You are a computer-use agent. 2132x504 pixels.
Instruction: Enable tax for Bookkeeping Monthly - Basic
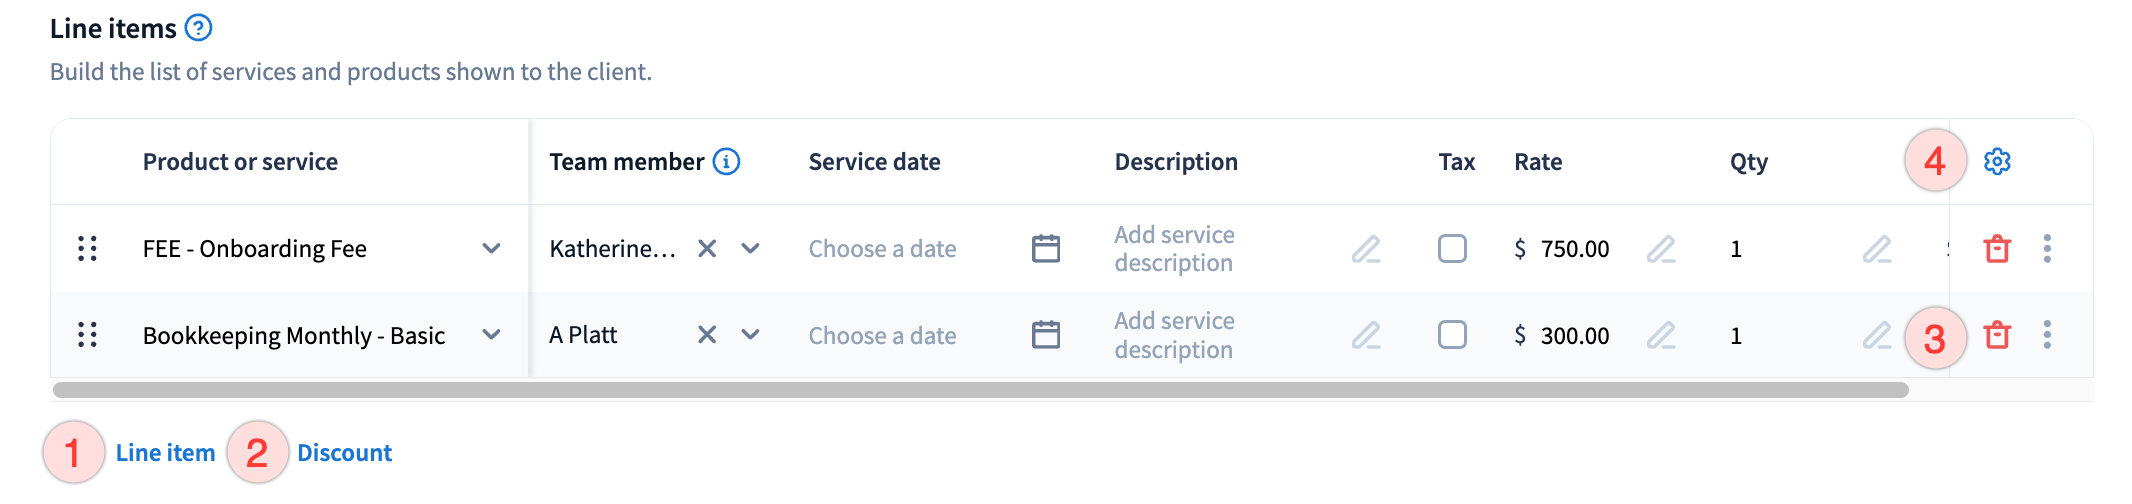pyautogui.click(x=1452, y=335)
